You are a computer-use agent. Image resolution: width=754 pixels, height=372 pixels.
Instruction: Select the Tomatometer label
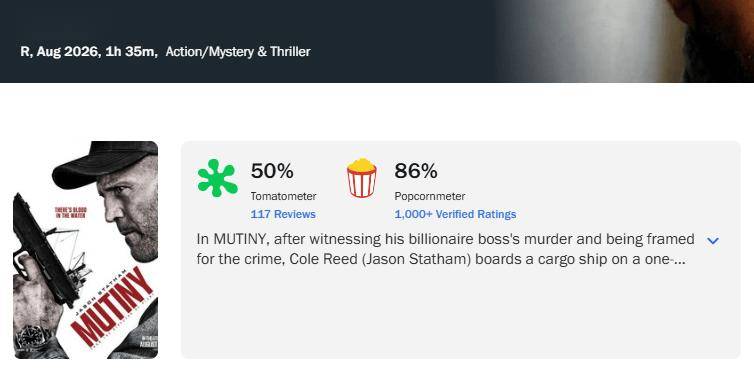point(283,196)
